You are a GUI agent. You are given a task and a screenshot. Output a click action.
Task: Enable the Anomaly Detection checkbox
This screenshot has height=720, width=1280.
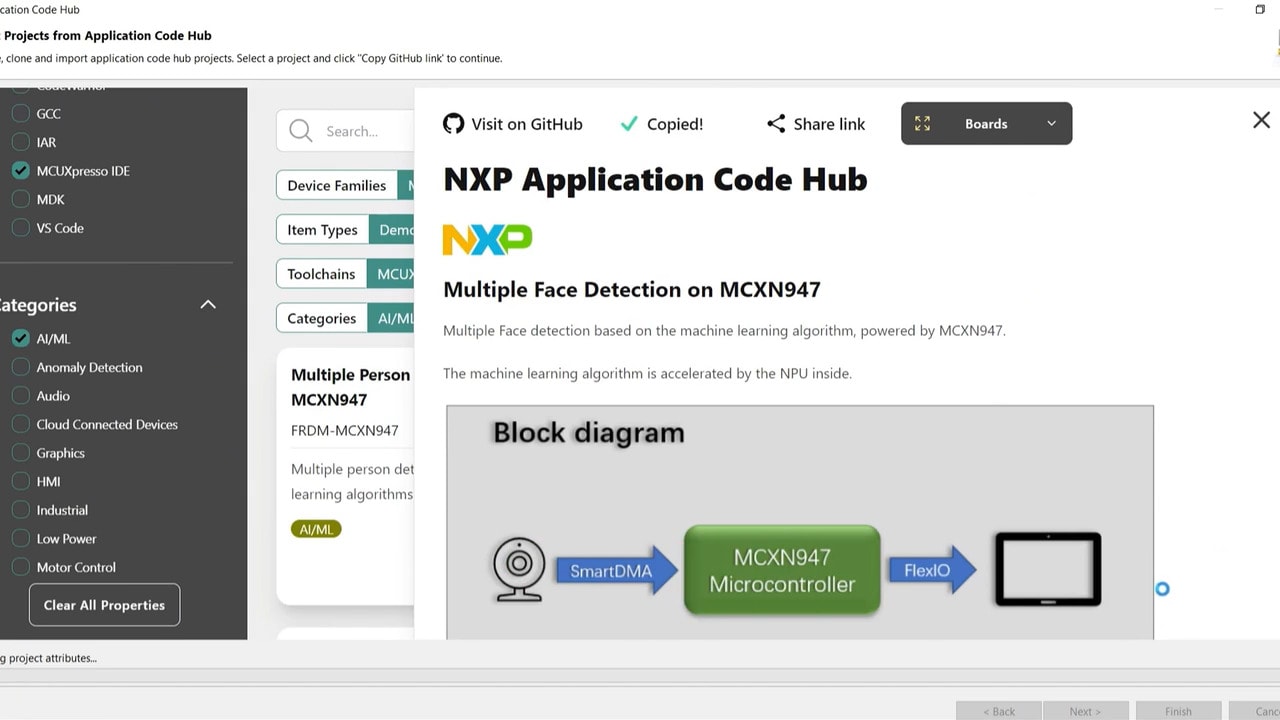(21, 368)
